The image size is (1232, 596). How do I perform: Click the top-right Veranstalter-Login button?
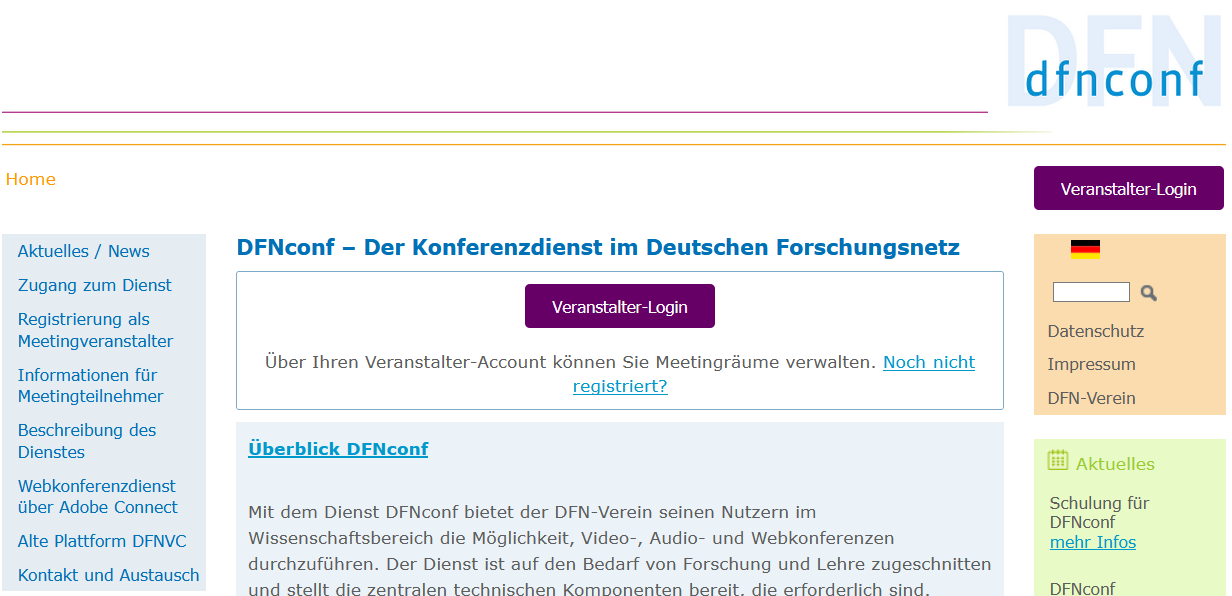tap(1129, 188)
